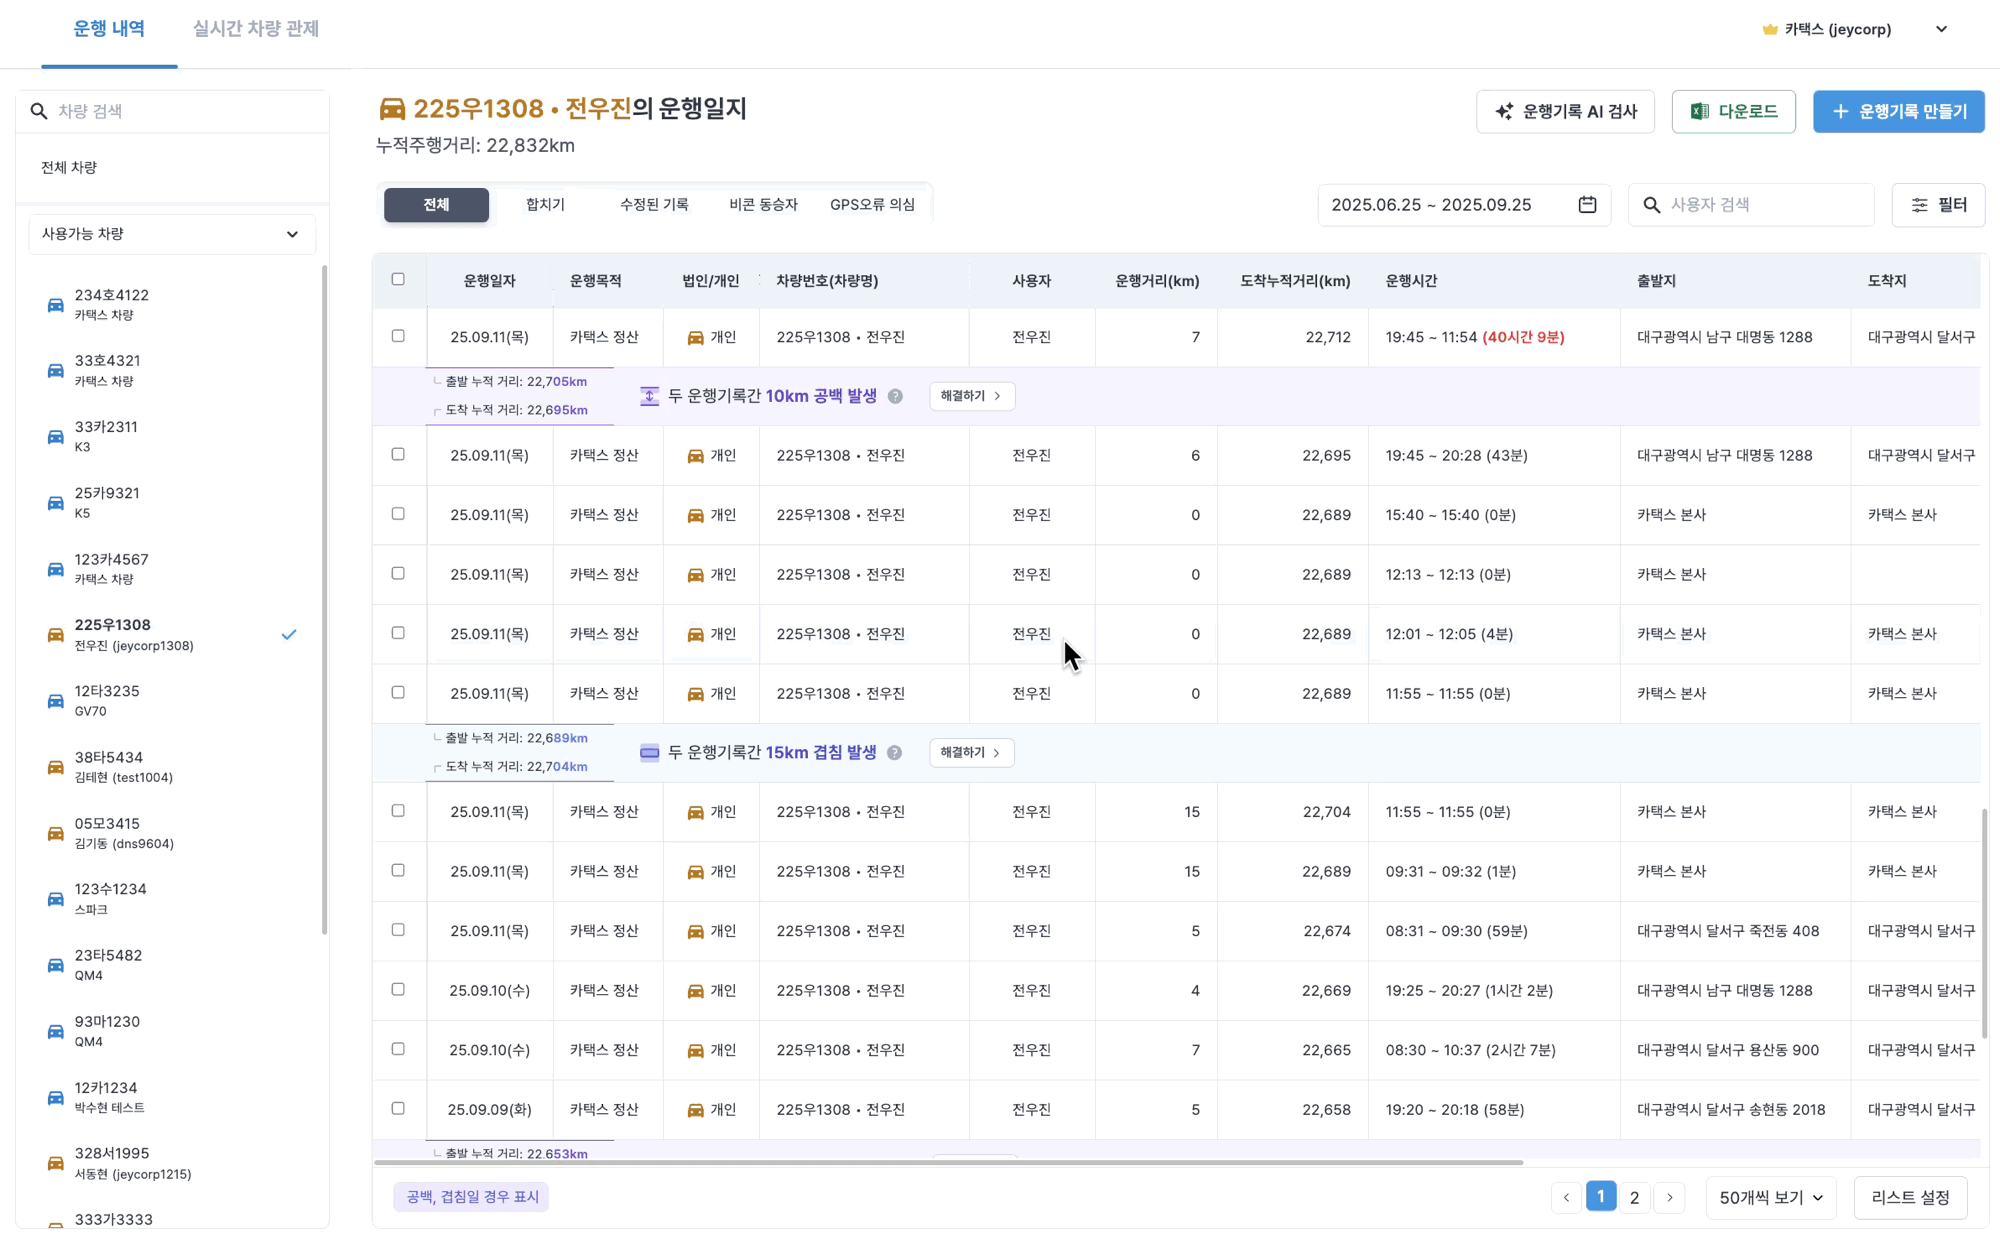The height and width of the screenshot is (1250, 2000).
Task: Click the filter sliders icon on 필터
Action: click(x=1919, y=205)
